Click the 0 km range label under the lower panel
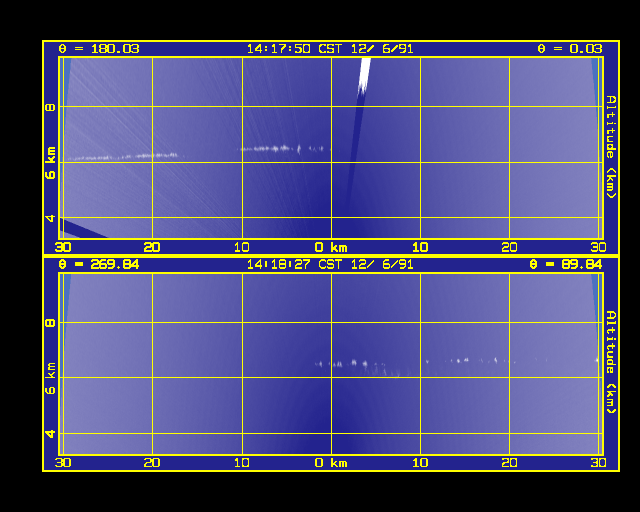Image resolution: width=640 pixels, height=512 pixels. tap(331, 463)
